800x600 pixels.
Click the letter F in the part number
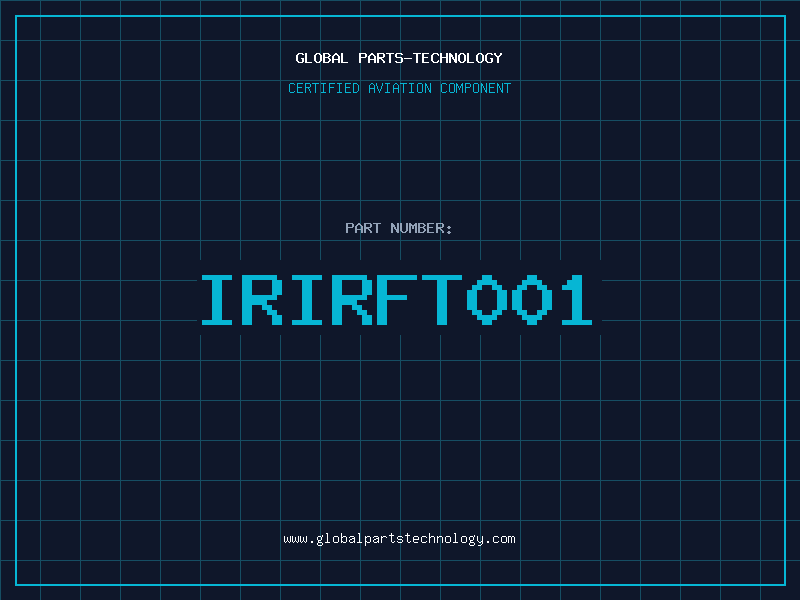398,300
